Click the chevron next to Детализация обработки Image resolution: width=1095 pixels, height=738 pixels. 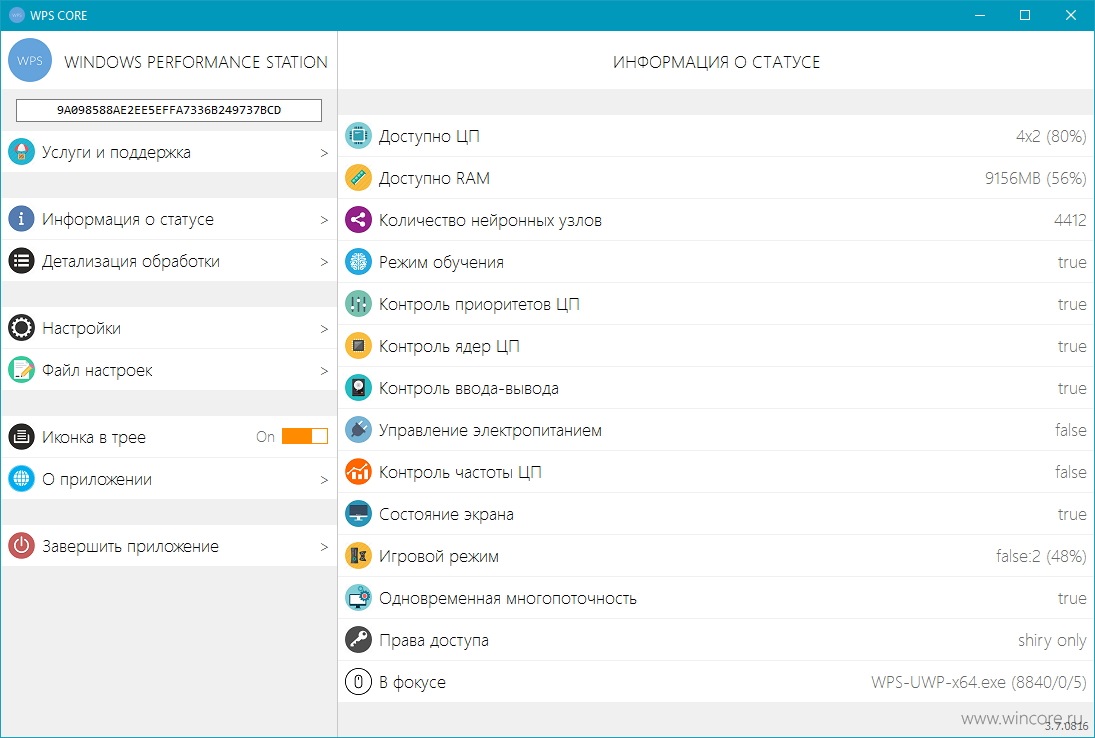point(324,261)
